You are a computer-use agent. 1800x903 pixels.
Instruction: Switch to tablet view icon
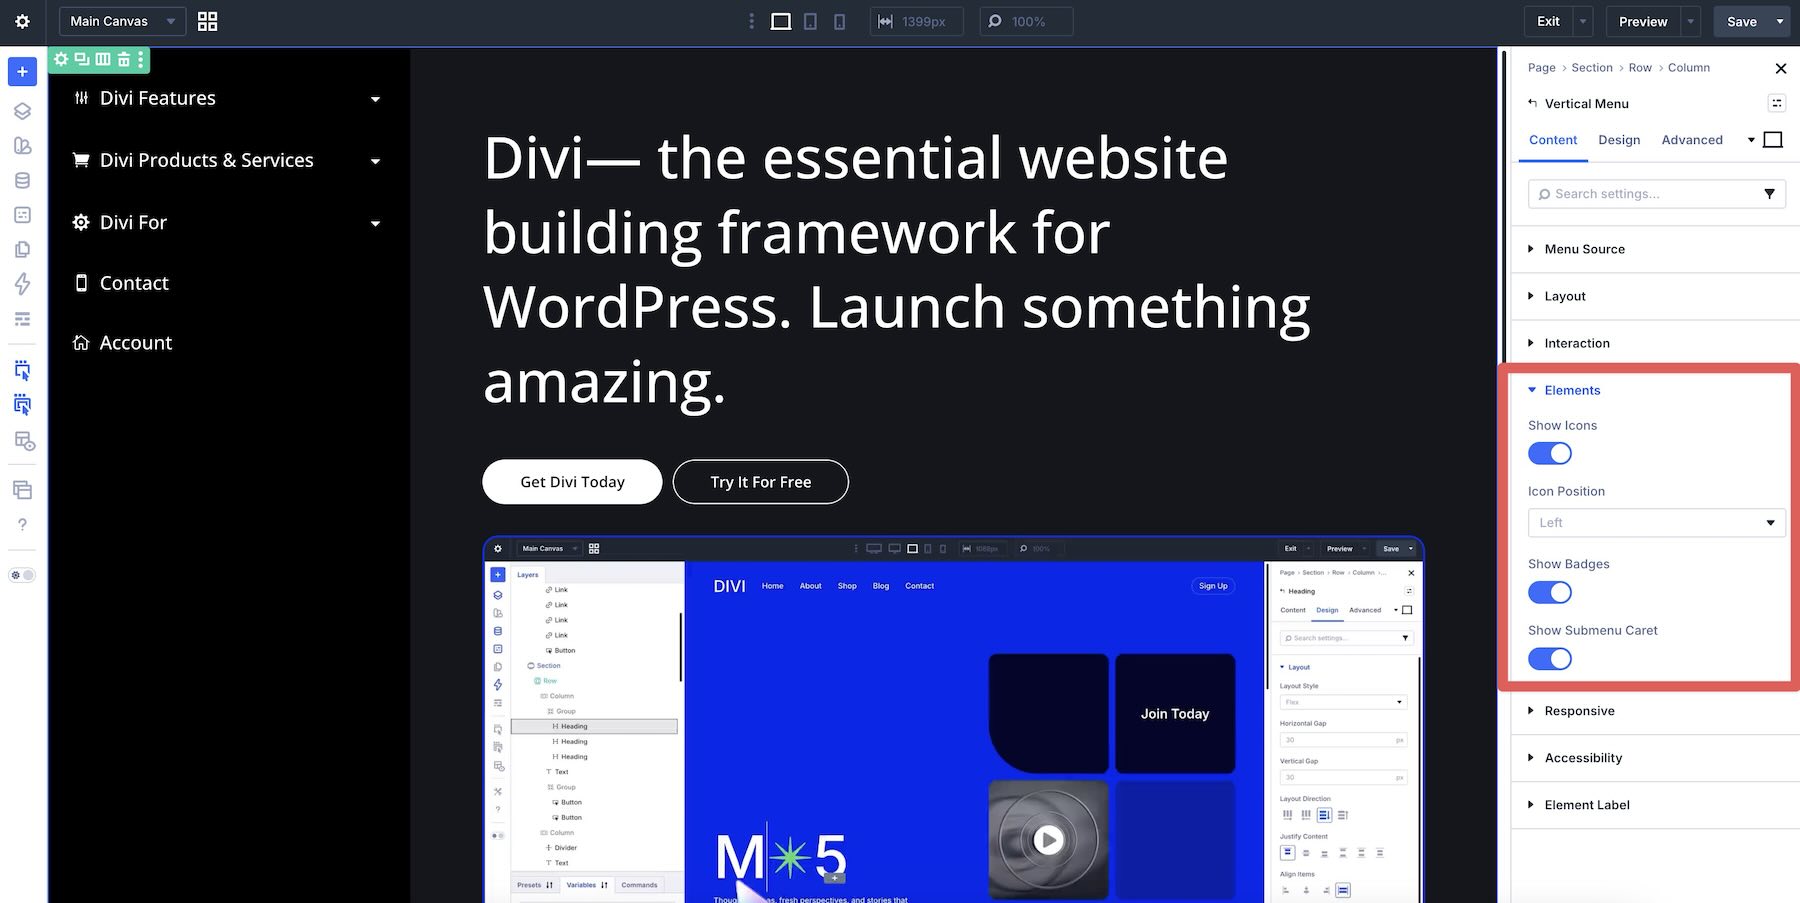coord(810,21)
